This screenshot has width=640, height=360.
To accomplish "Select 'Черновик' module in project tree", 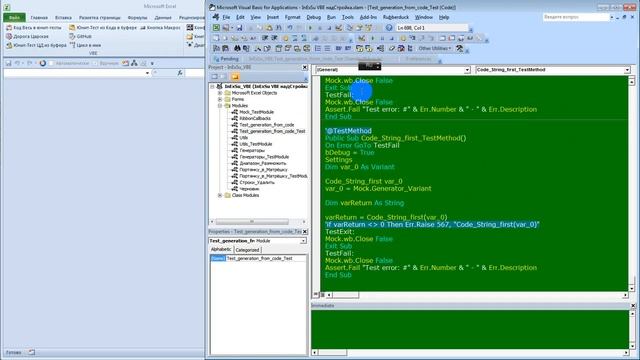I will (x=249, y=189).
